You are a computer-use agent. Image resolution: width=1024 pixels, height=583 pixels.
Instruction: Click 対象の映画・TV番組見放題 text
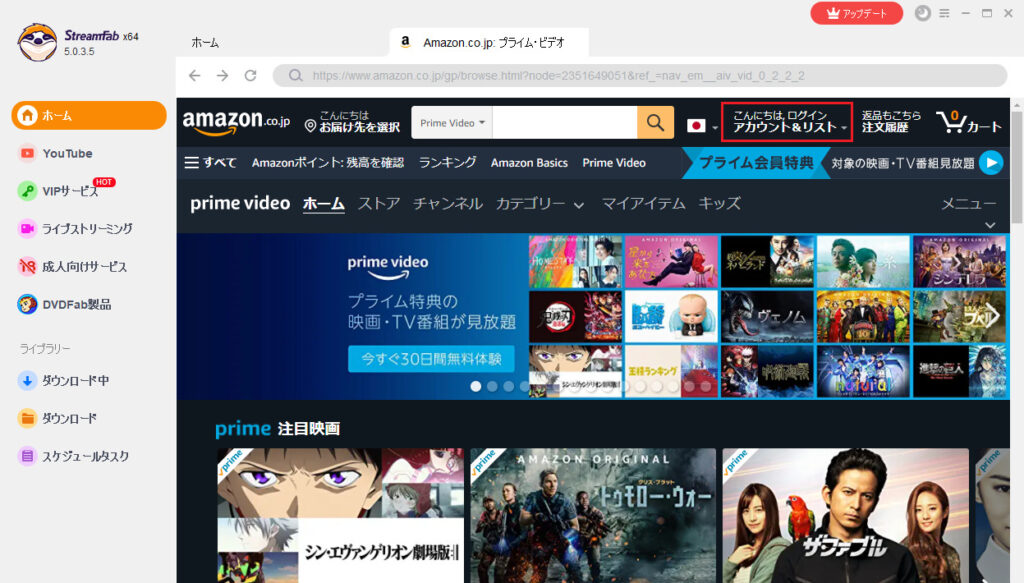point(903,163)
